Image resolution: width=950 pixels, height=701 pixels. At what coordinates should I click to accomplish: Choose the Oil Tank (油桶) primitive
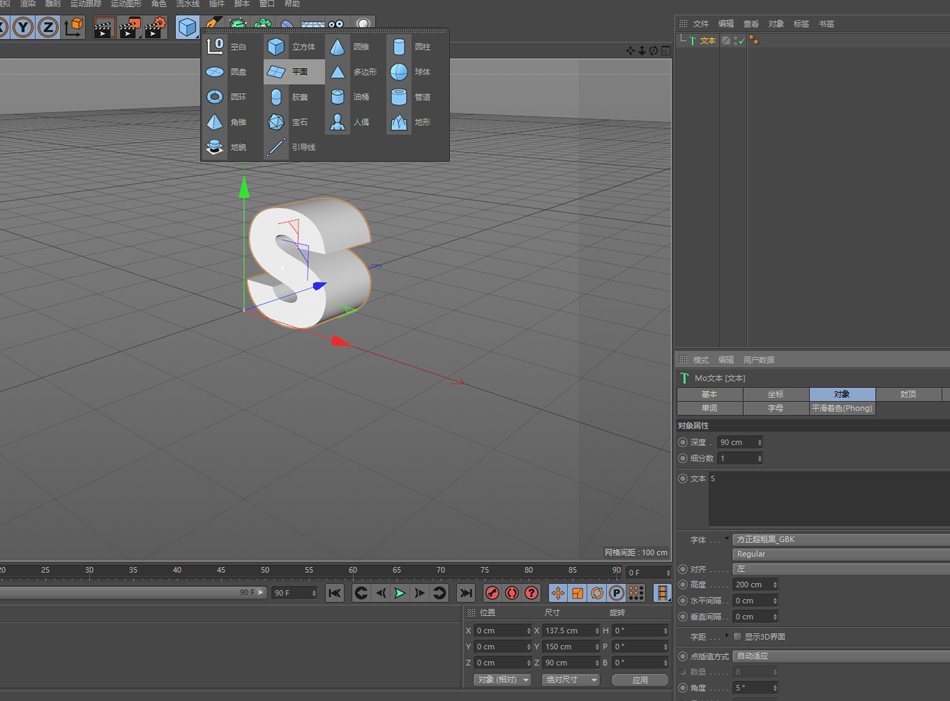[x=350, y=97]
